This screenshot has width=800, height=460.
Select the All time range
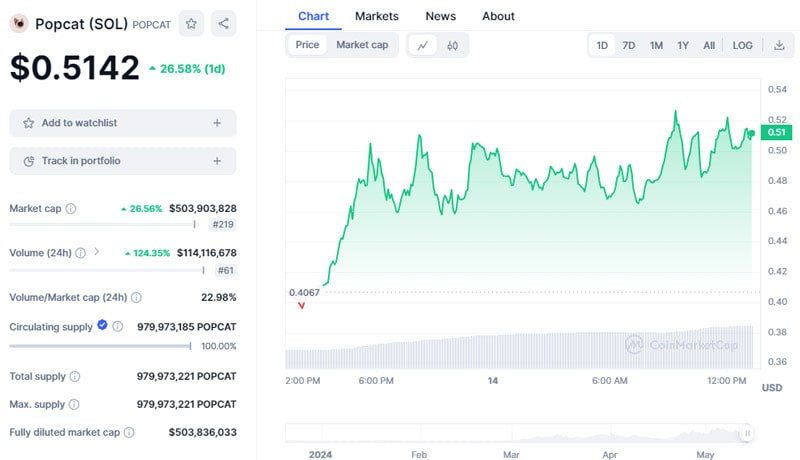tap(709, 45)
